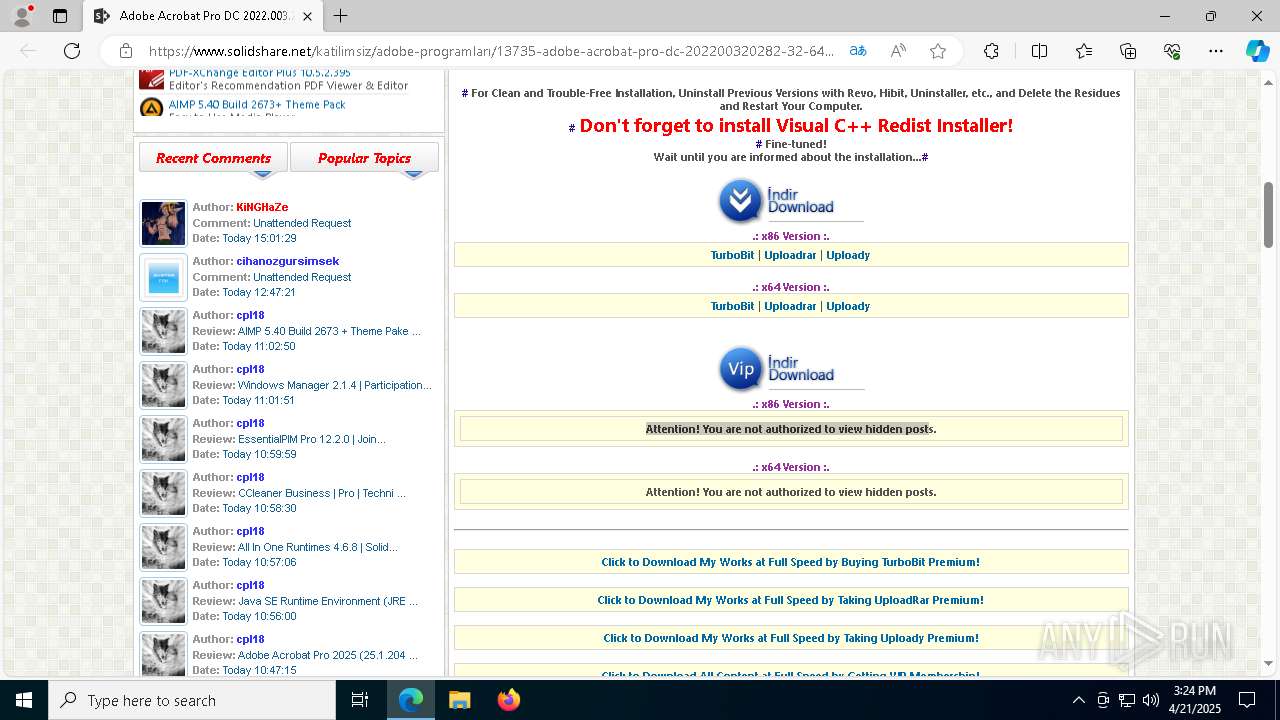
Task: Go back with the browser back arrow
Action: [28, 51]
